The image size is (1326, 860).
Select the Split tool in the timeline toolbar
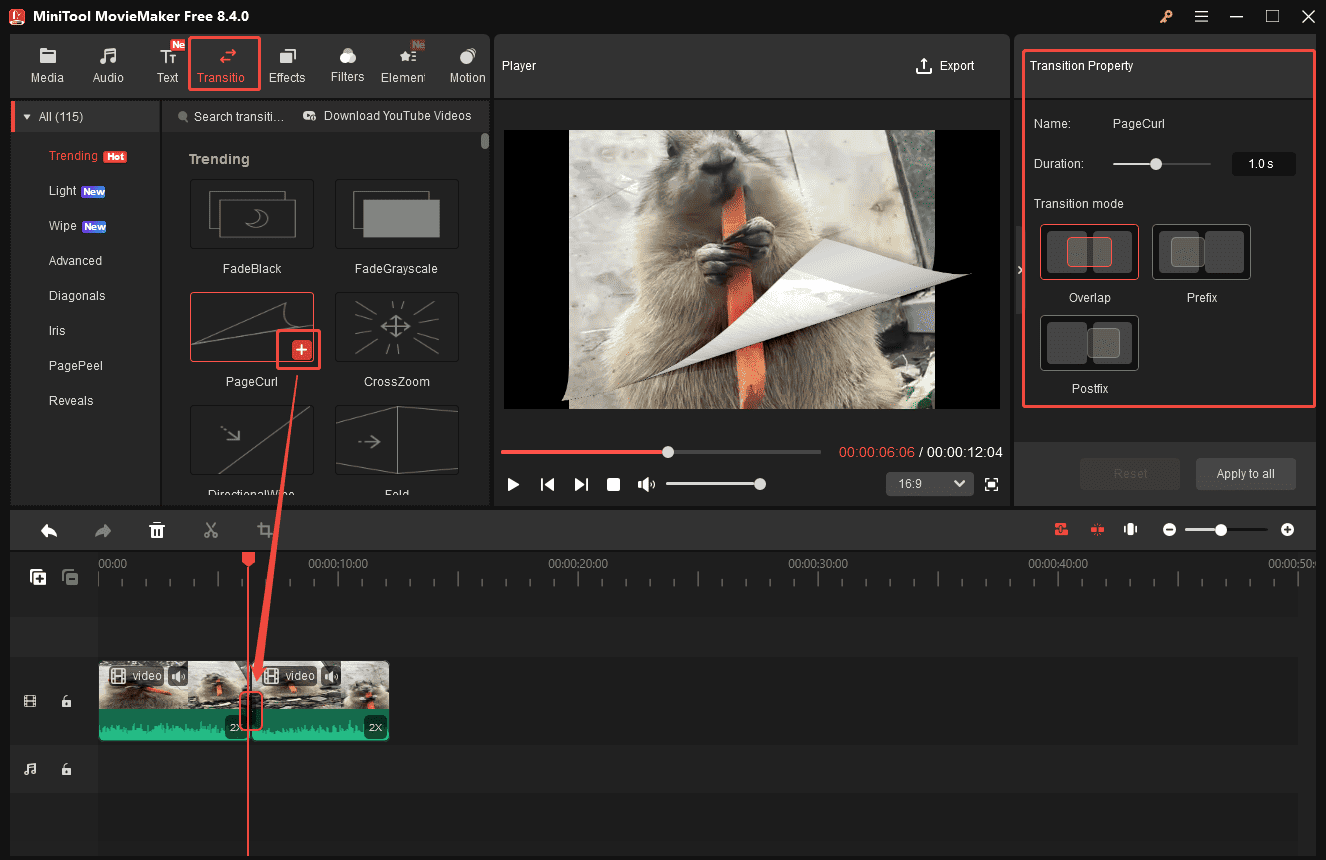pyautogui.click(x=210, y=530)
